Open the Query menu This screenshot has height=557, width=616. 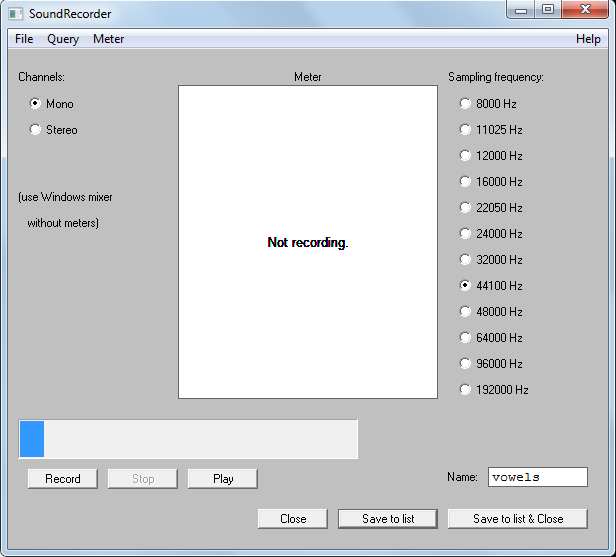pyautogui.click(x=63, y=39)
